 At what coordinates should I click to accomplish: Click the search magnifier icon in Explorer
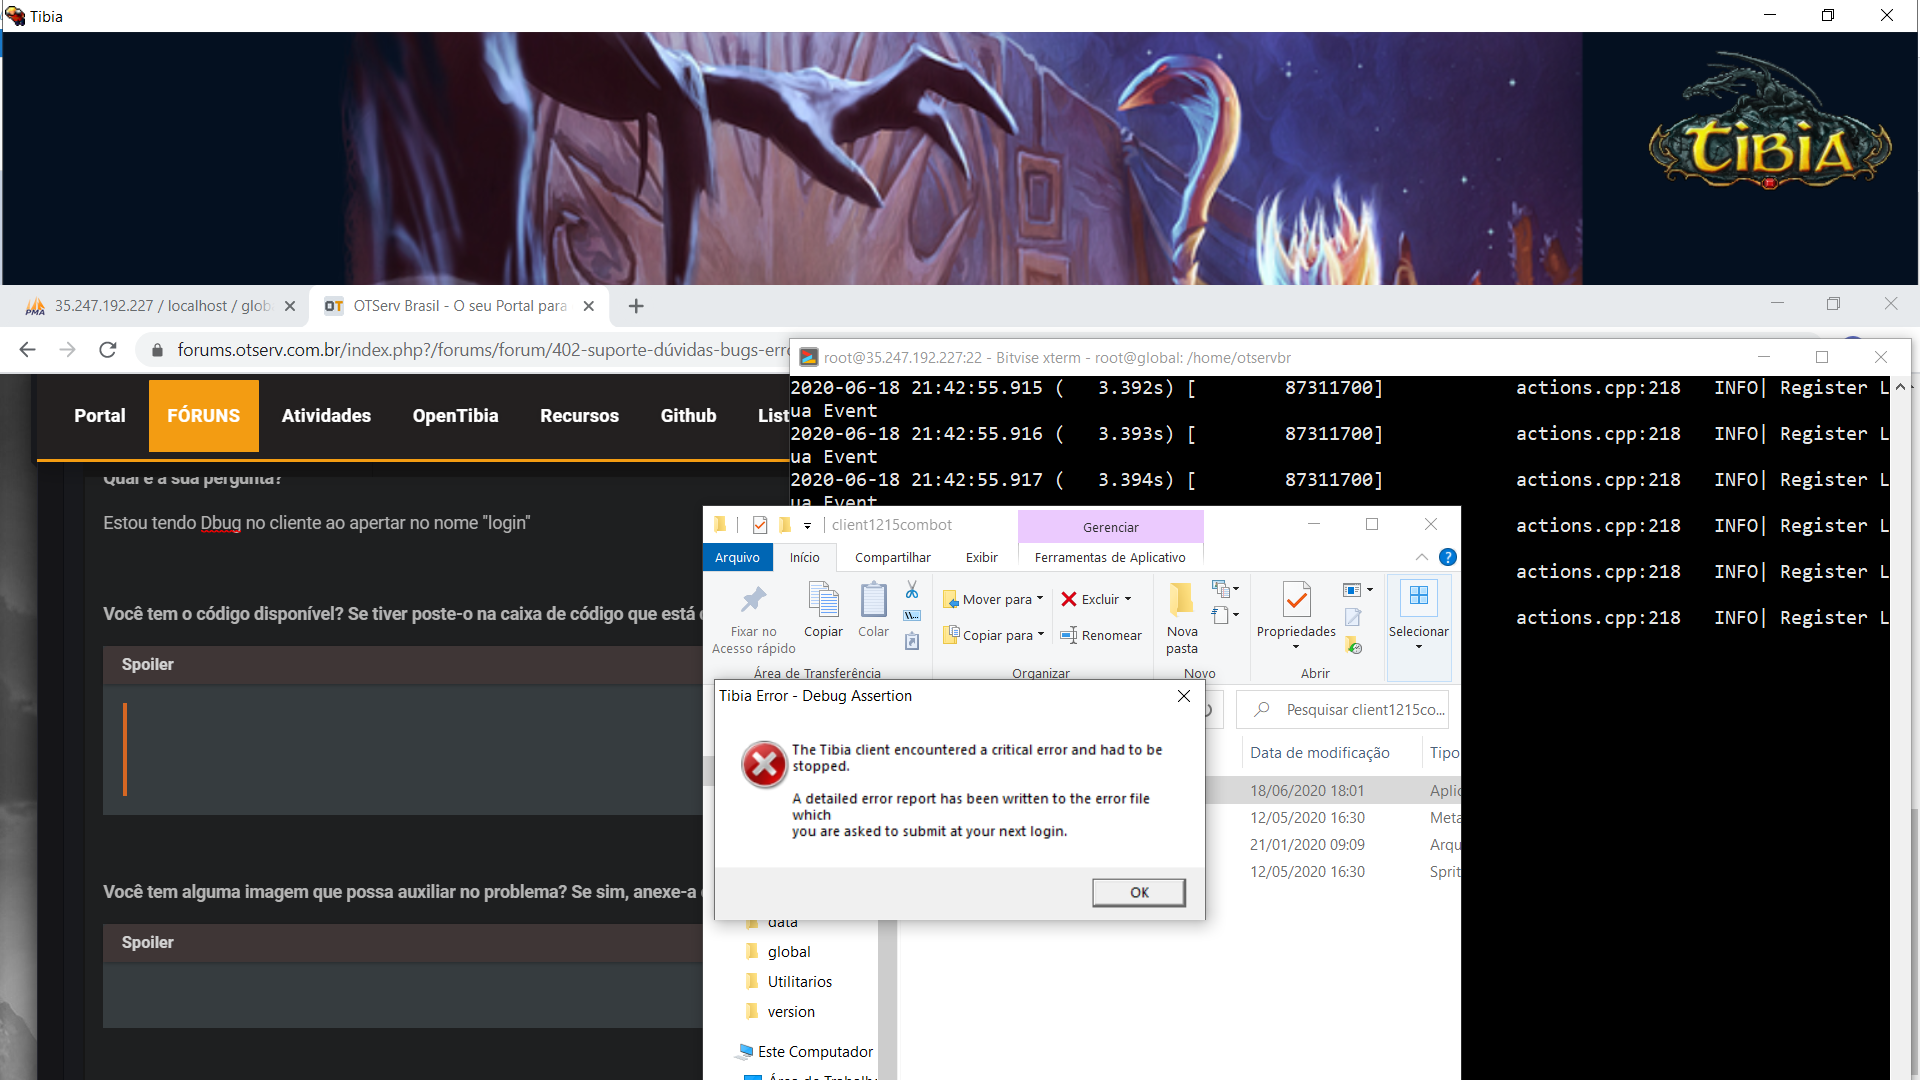click(x=1262, y=709)
